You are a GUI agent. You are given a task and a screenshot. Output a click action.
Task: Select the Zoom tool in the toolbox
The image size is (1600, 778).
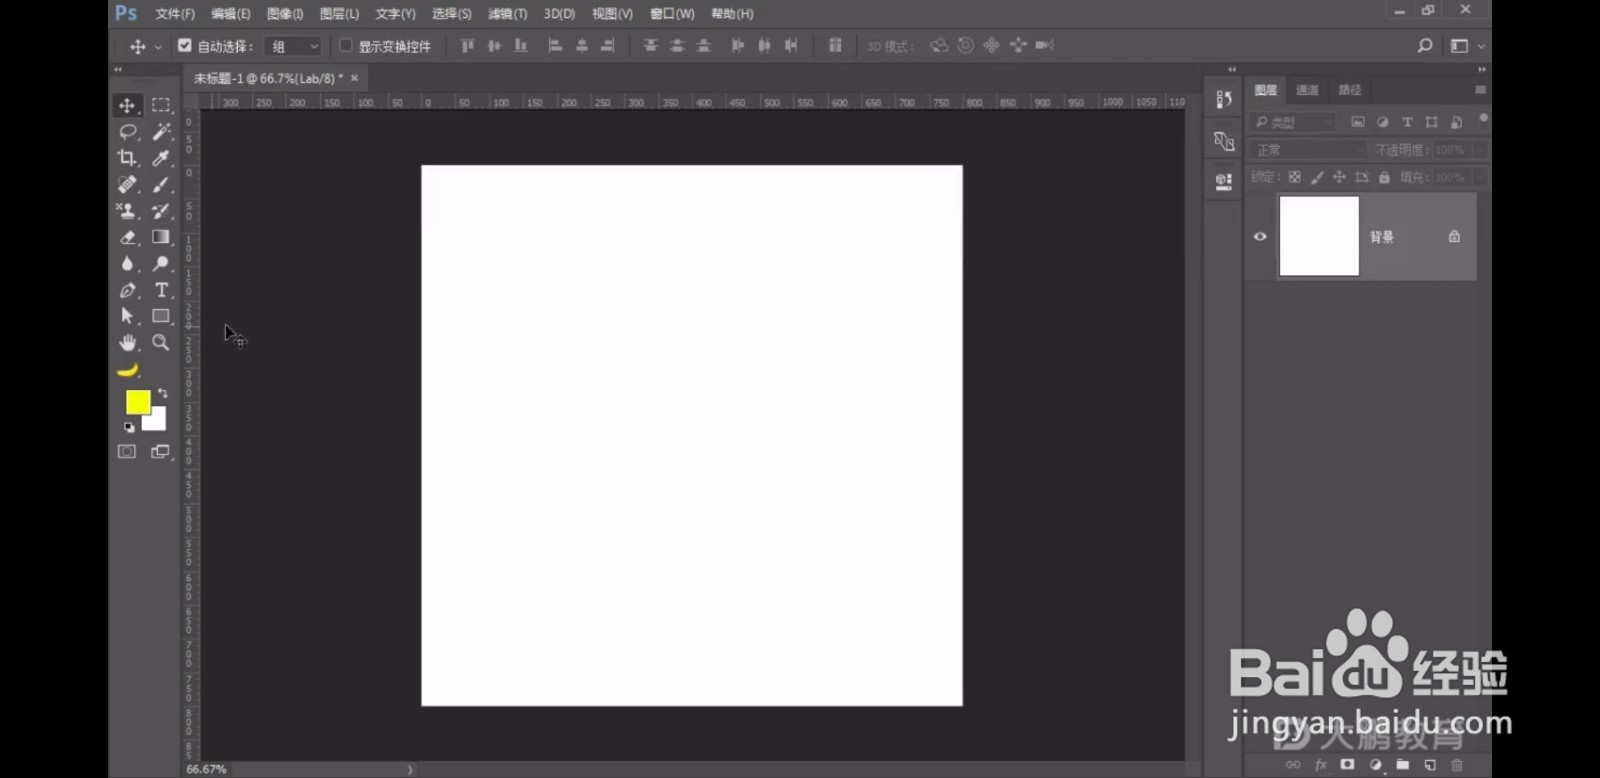point(161,342)
